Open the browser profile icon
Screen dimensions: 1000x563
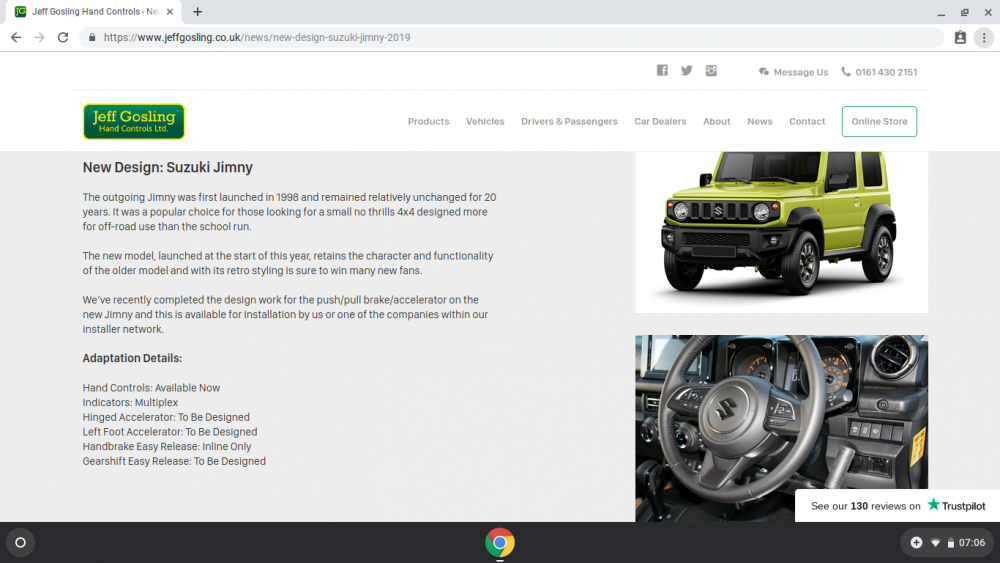960,38
